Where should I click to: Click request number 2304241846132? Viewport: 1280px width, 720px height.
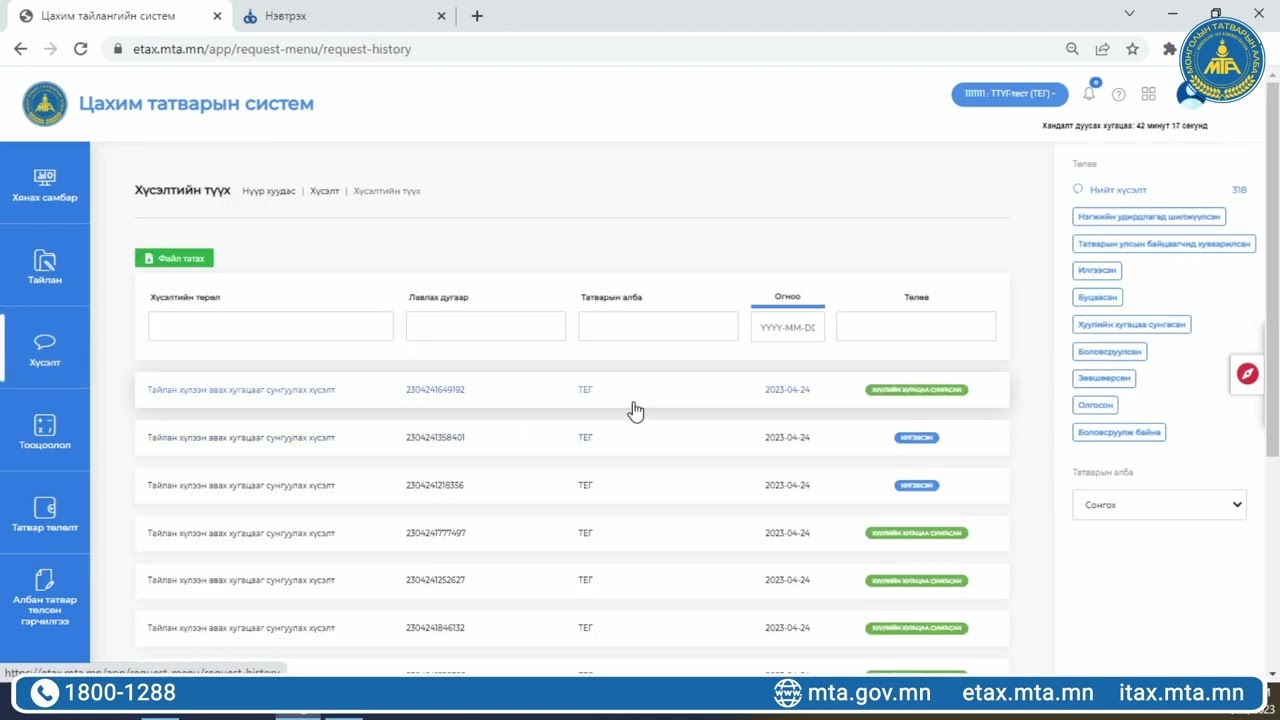tap(435, 628)
